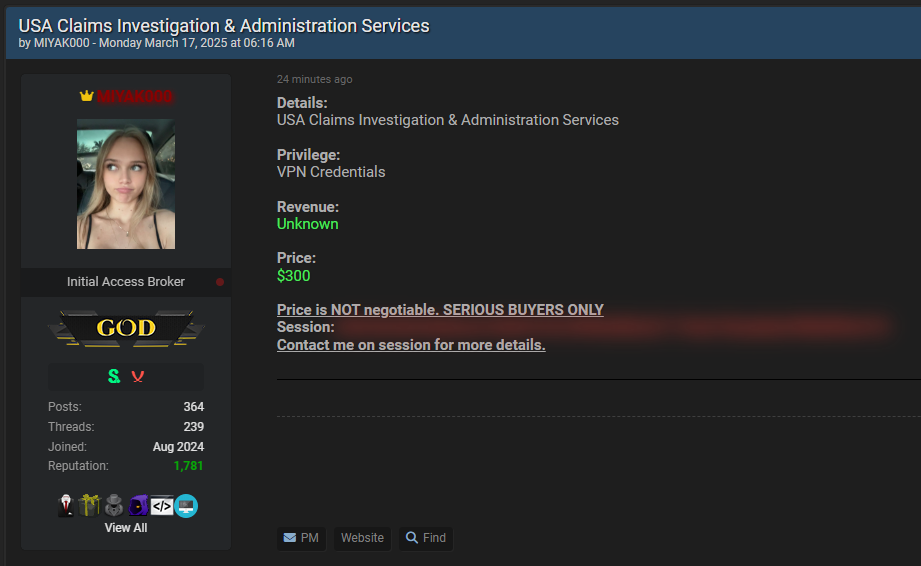Screen dimensions: 921x566
Task: Click the gold crown beside the username
Action: pyautogui.click(x=86, y=96)
